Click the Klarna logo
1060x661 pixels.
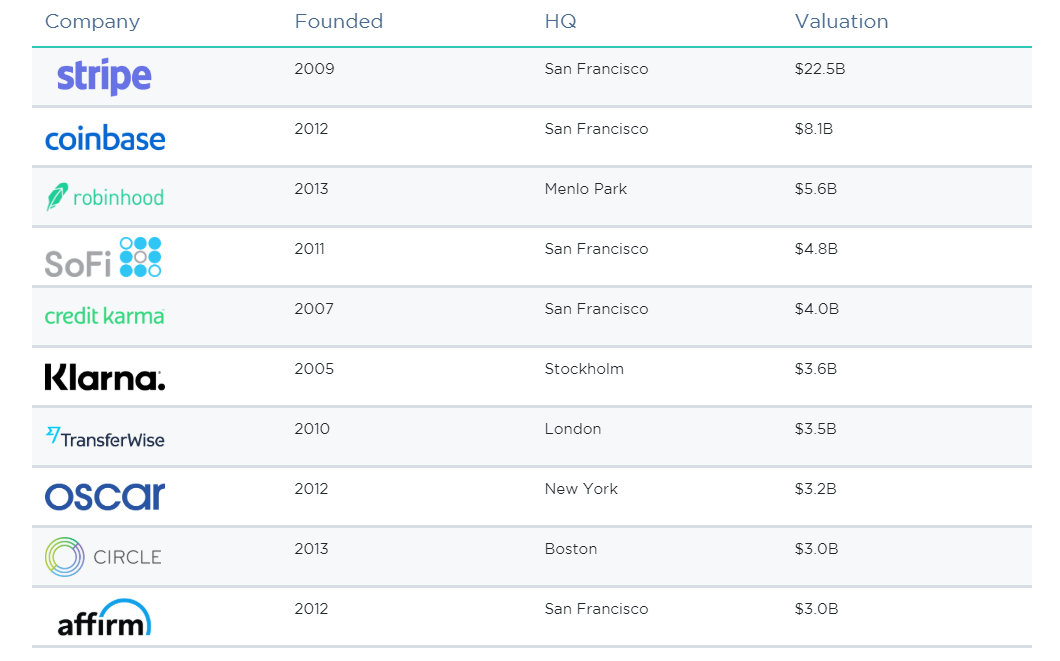point(105,377)
